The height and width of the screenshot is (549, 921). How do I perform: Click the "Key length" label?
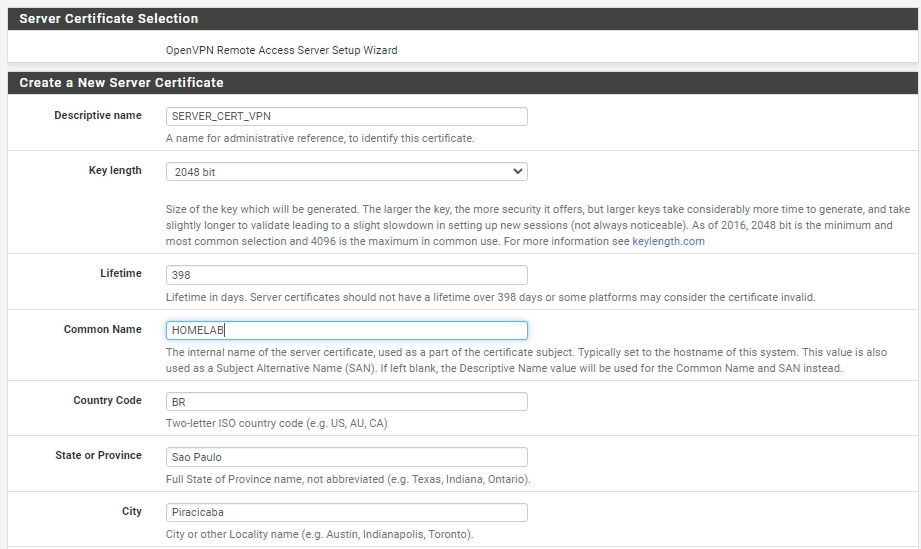pos(115,170)
